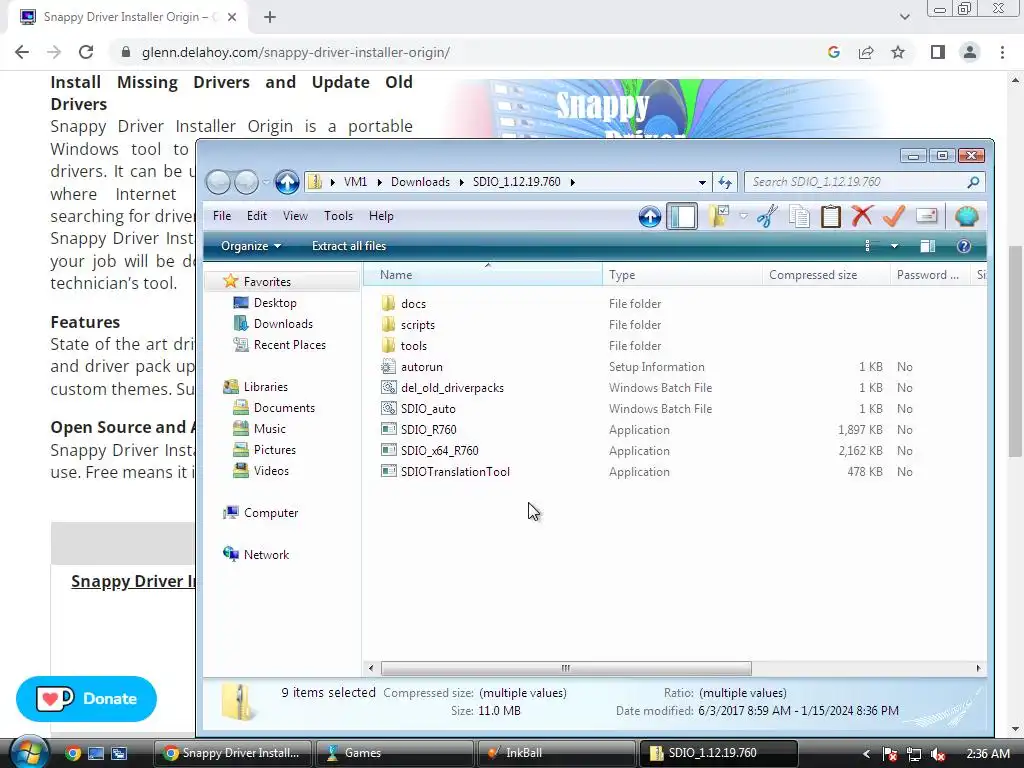This screenshot has height=768, width=1024.
Task: Paste using the clipboard icon
Action: [x=831, y=216]
